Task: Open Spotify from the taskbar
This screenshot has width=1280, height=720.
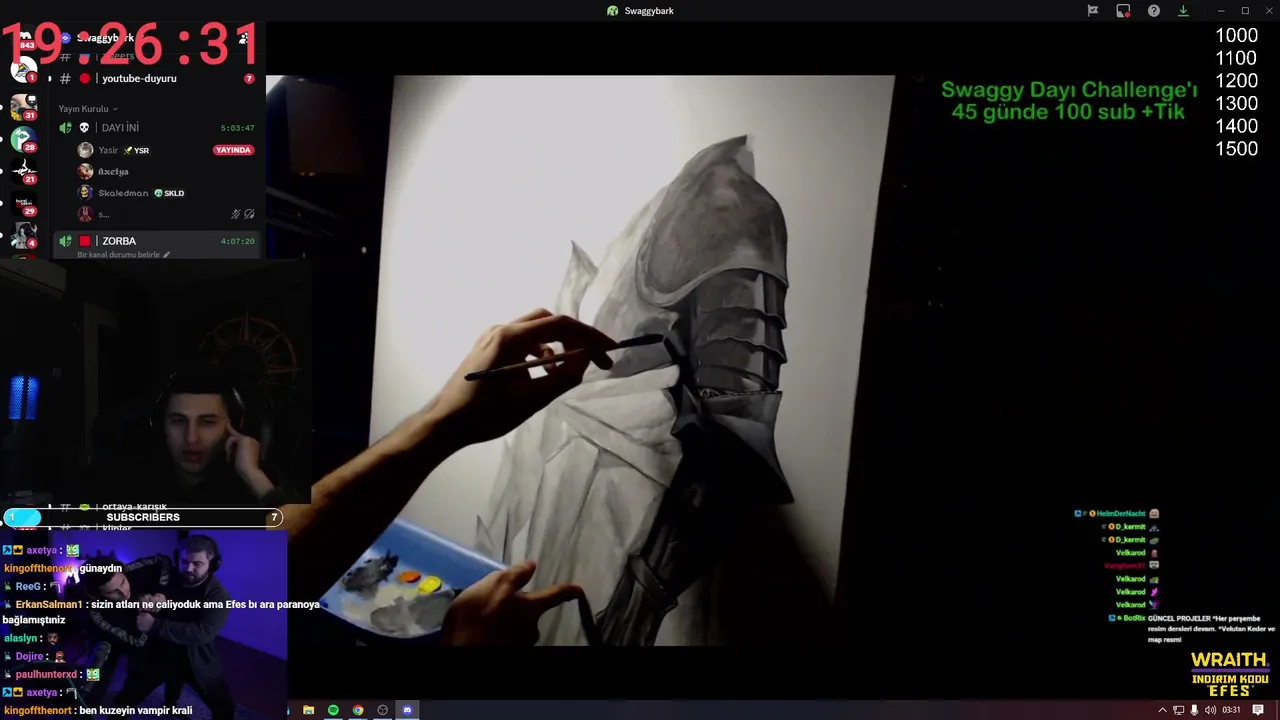Action: click(333, 710)
